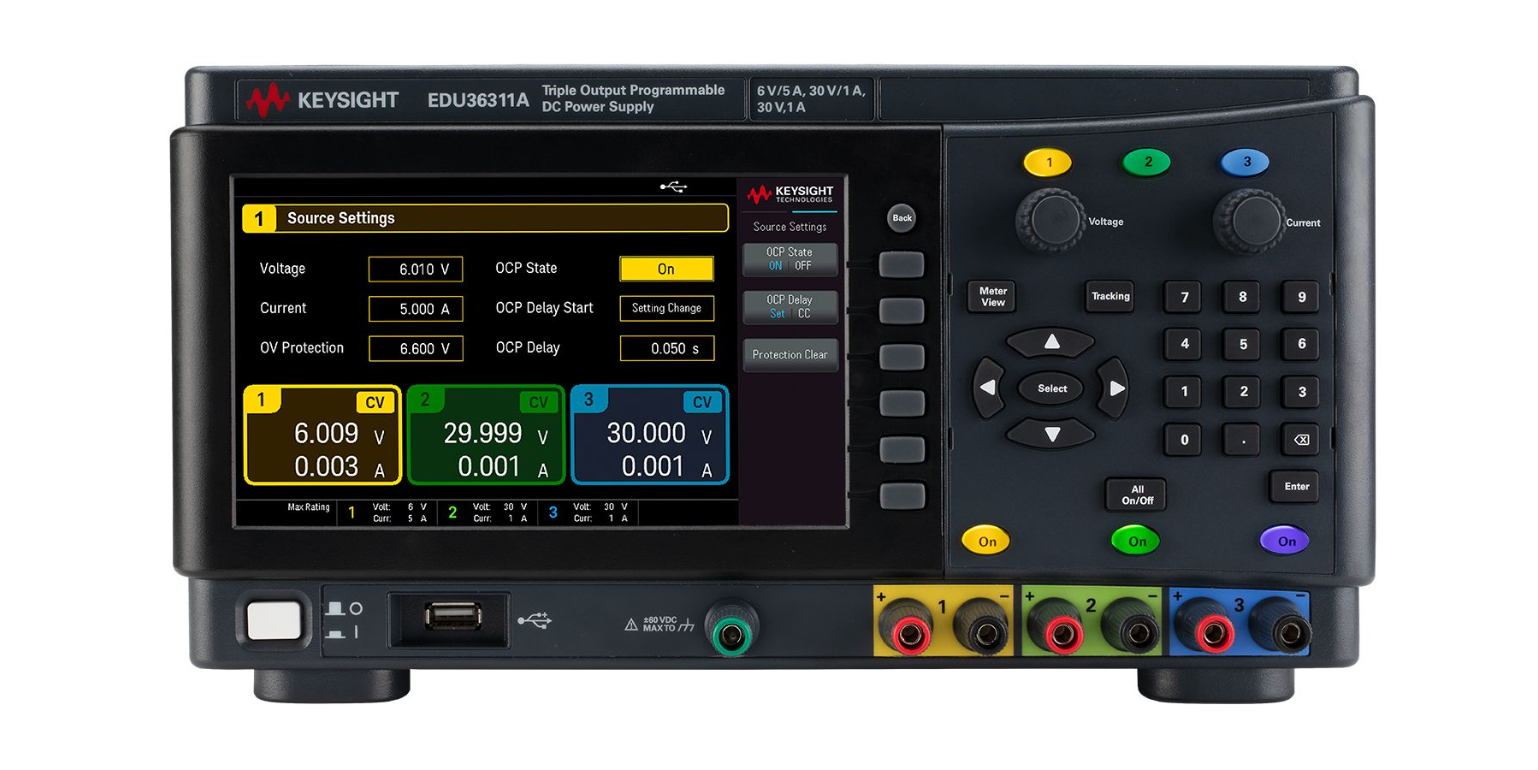Select Protection Clear on-screen menu item
The width and height of the screenshot is (1538, 770).
click(789, 355)
